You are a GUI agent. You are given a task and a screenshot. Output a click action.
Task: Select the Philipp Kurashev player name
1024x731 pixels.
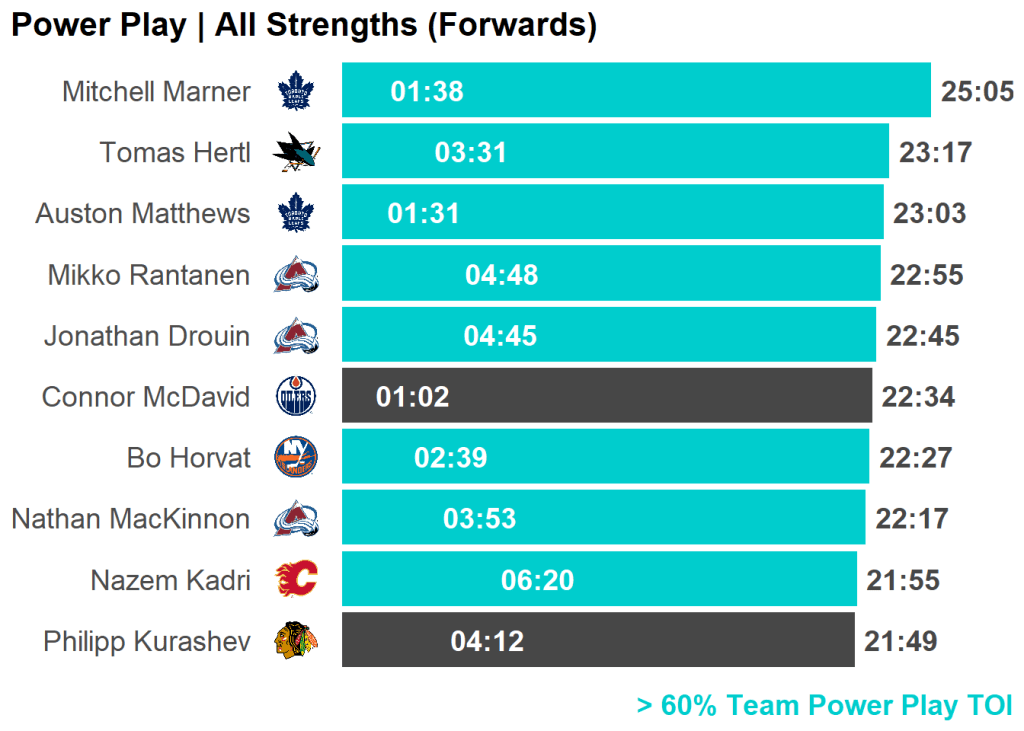point(147,641)
